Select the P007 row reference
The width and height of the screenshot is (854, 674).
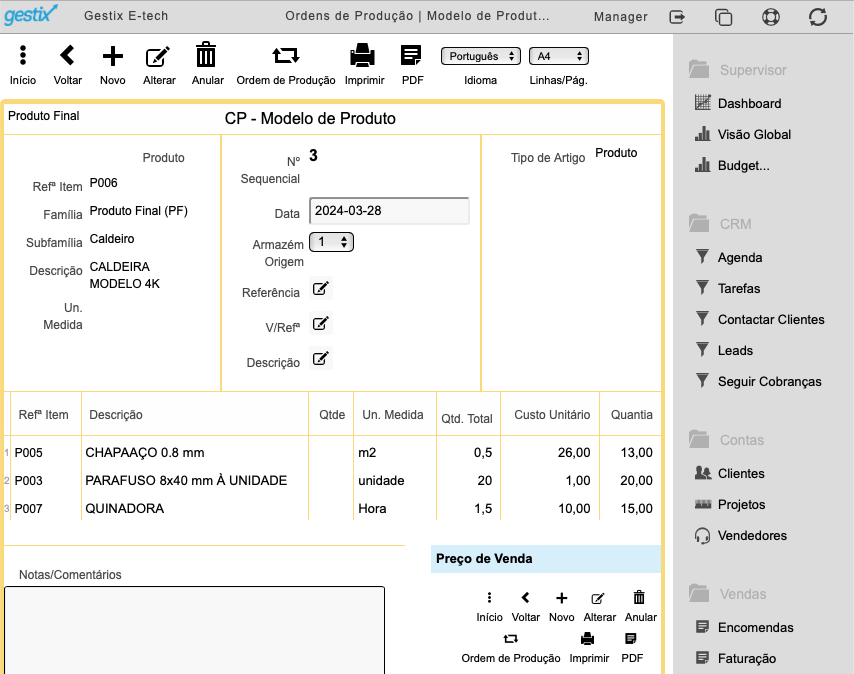28,508
